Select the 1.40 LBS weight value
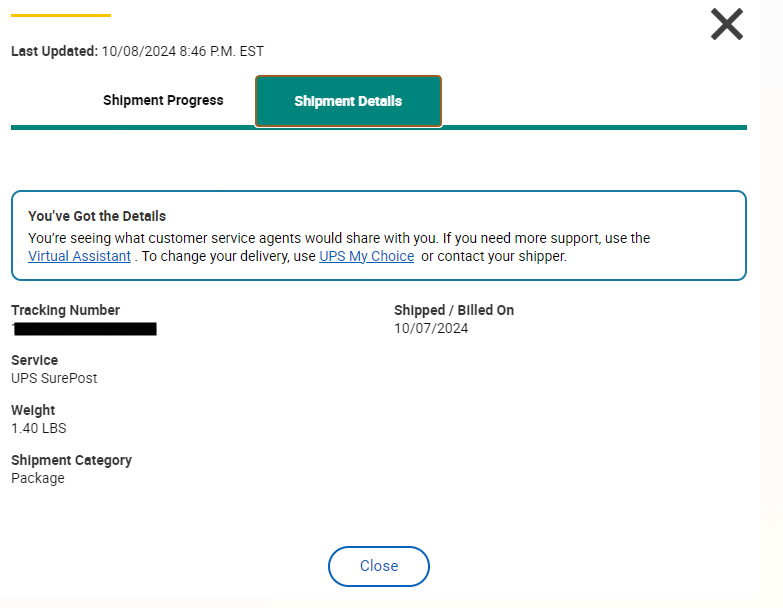The image size is (783, 608). pyautogui.click(x=39, y=428)
